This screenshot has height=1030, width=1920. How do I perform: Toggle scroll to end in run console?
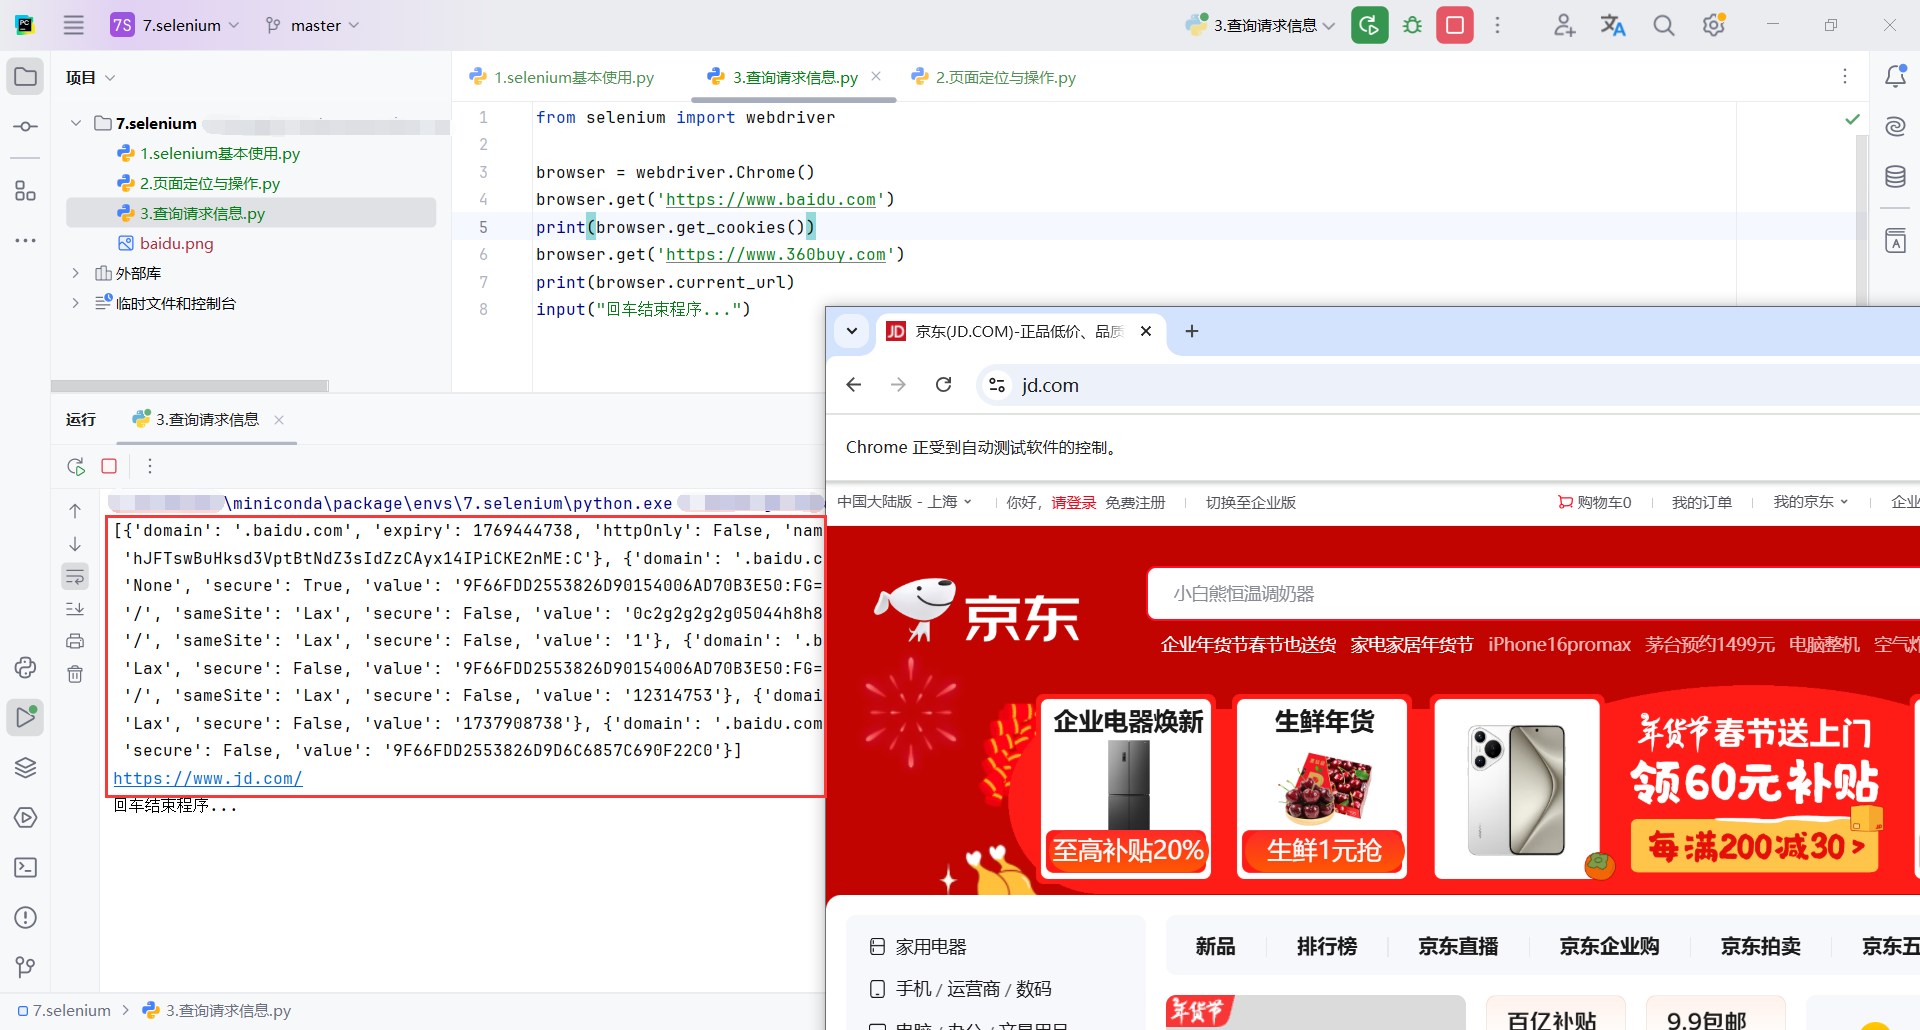point(75,609)
